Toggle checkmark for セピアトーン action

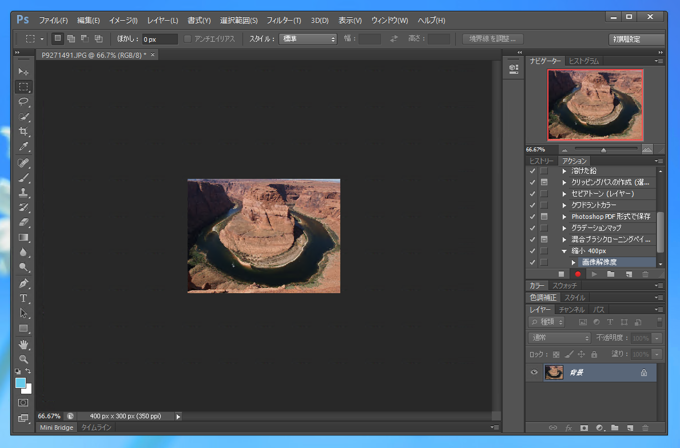(x=533, y=194)
